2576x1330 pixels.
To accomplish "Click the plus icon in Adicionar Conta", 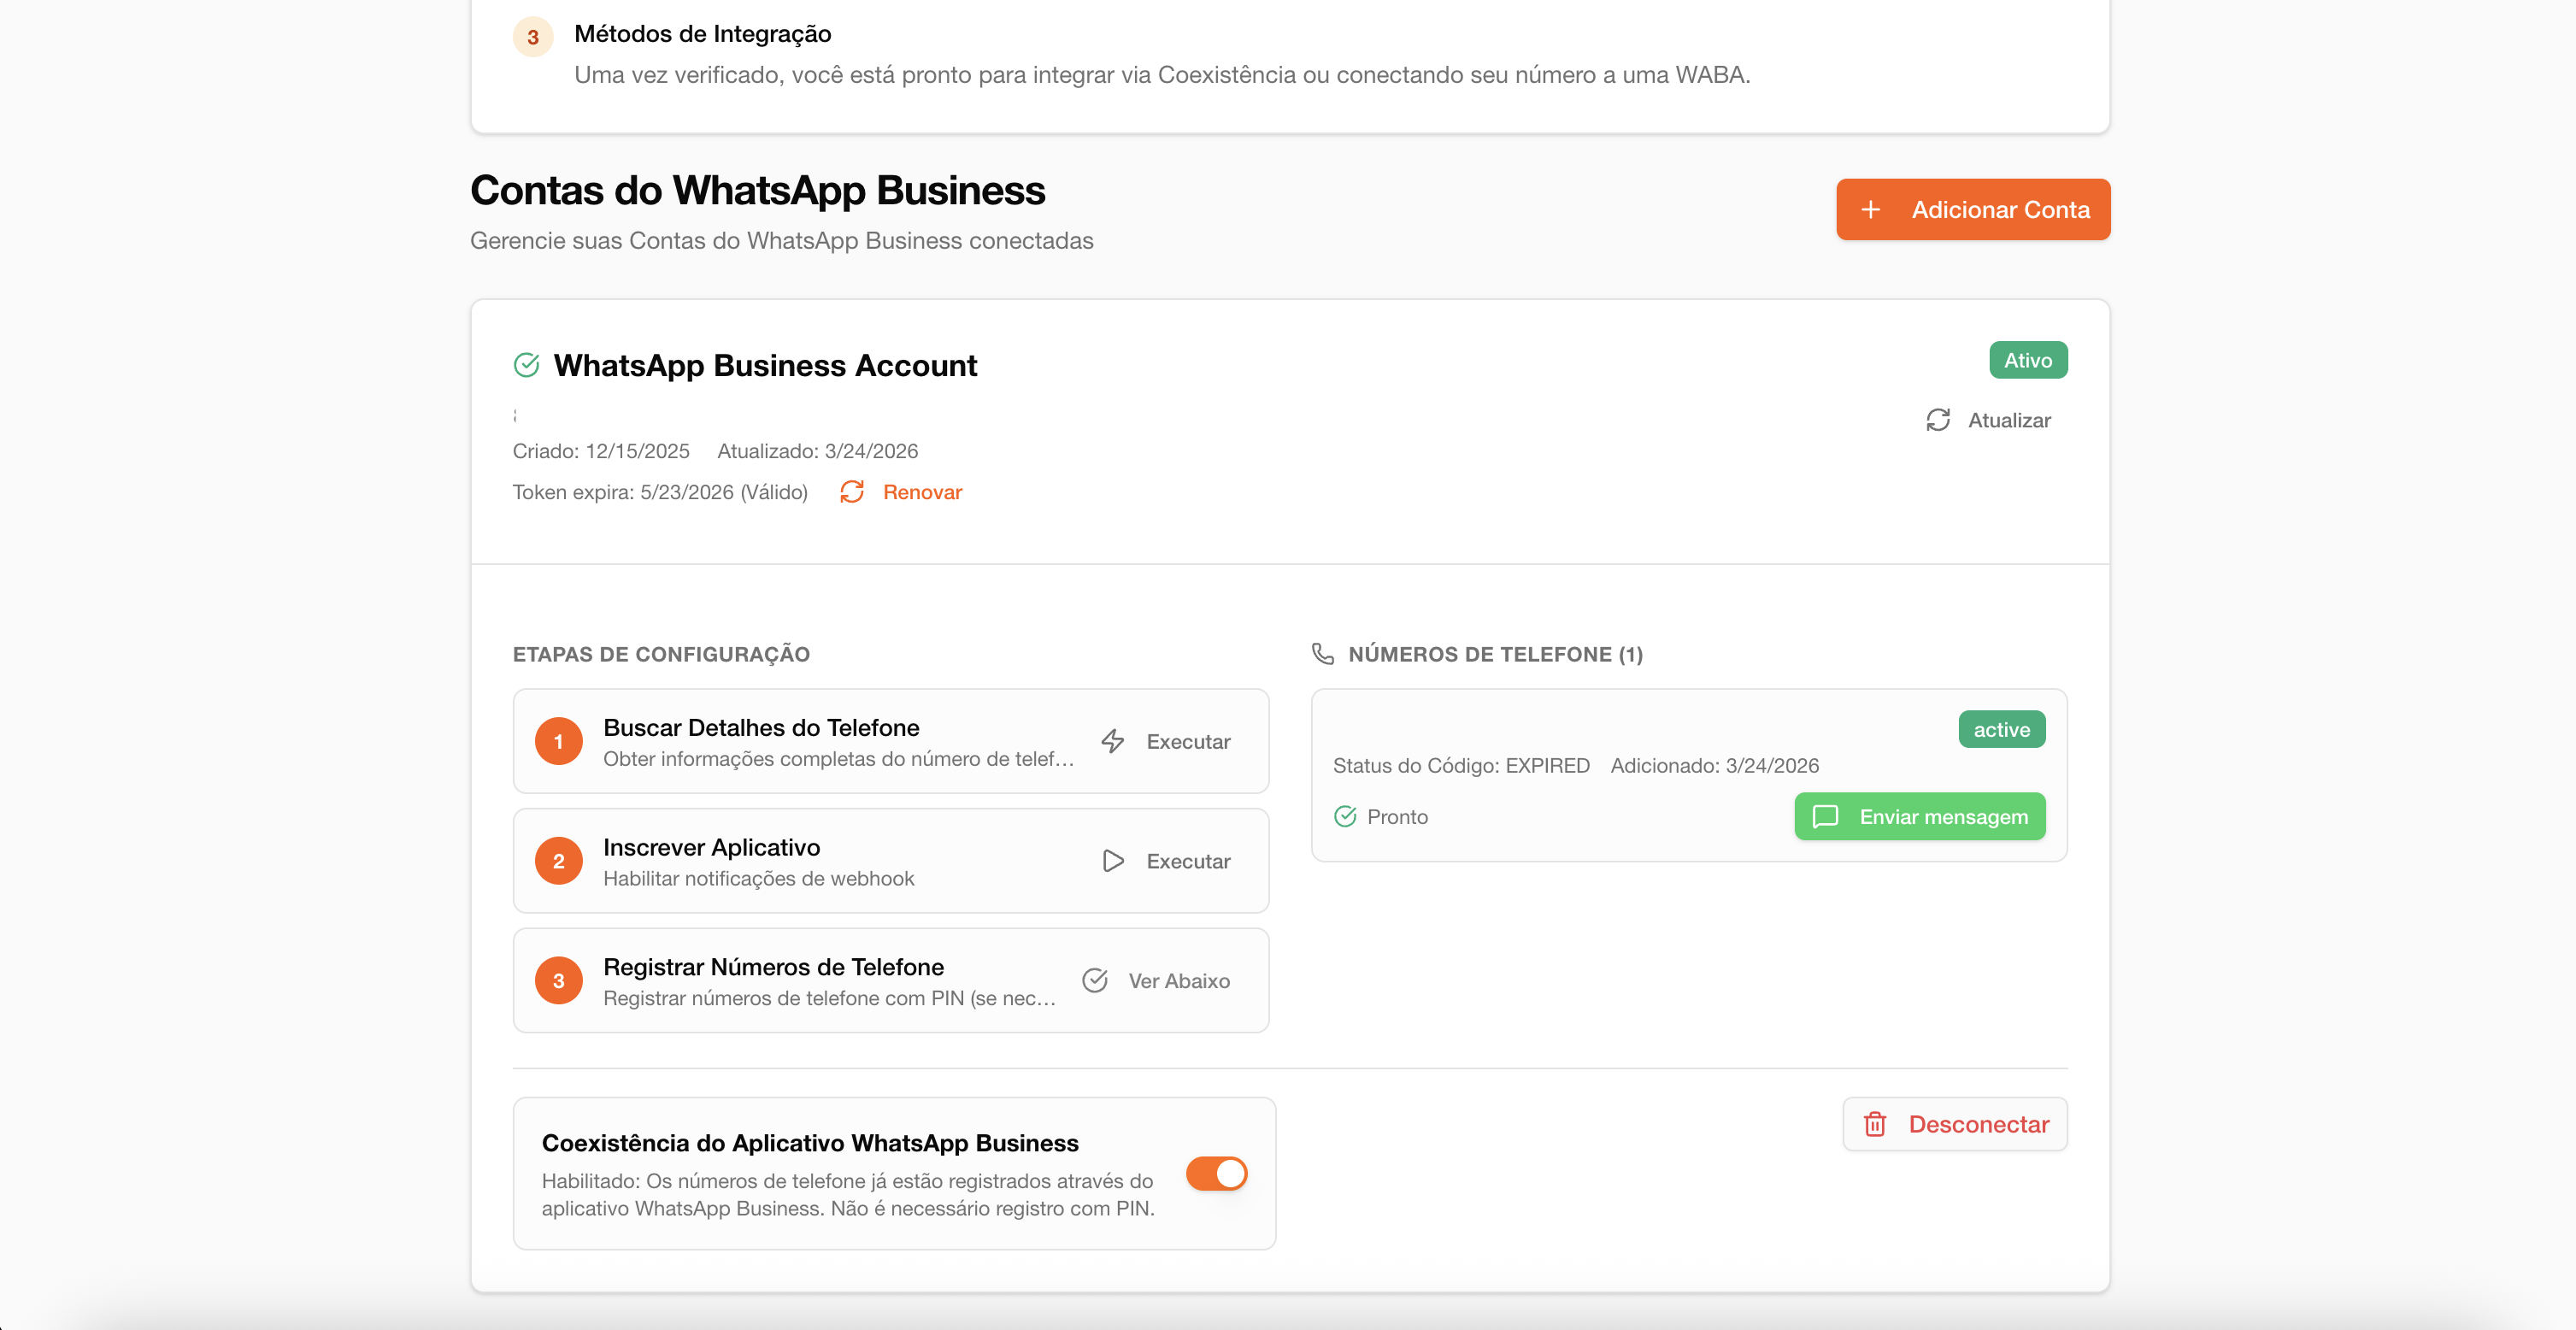I will (1870, 209).
